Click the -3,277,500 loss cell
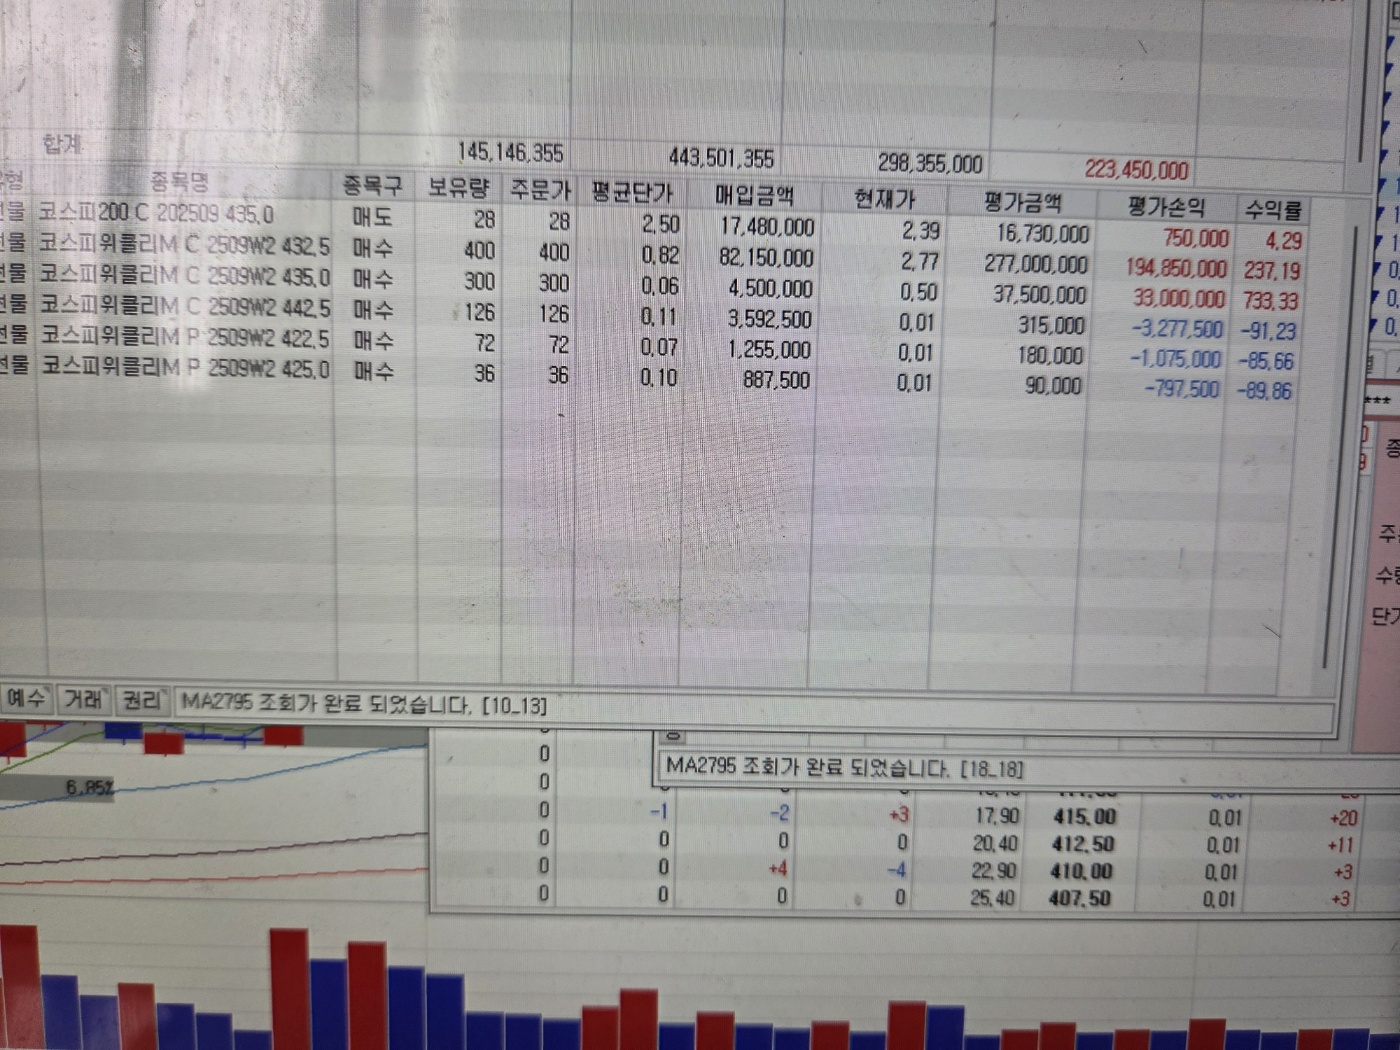The height and width of the screenshot is (1050, 1400). pos(1177,329)
